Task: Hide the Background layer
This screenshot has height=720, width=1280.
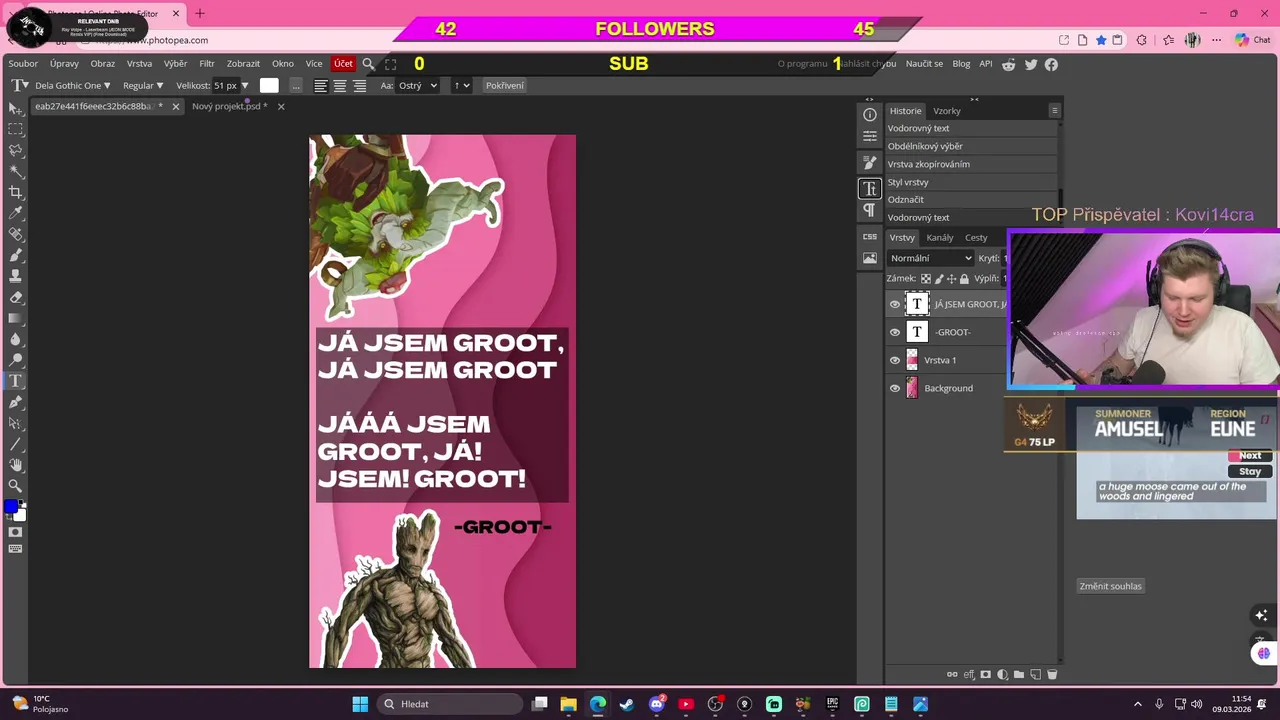Action: 895,388
